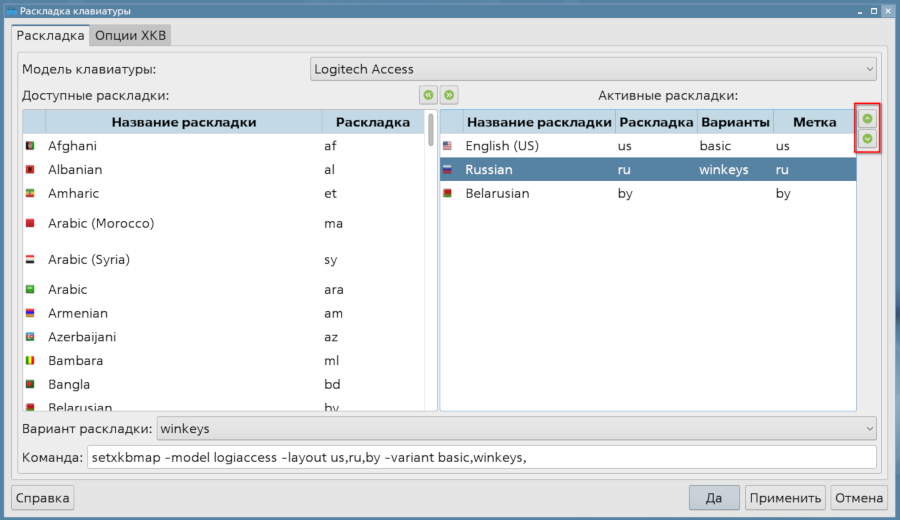Viewport: 900px width, 520px height.
Task: Confirm with the Да button
Action: click(x=714, y=498)
